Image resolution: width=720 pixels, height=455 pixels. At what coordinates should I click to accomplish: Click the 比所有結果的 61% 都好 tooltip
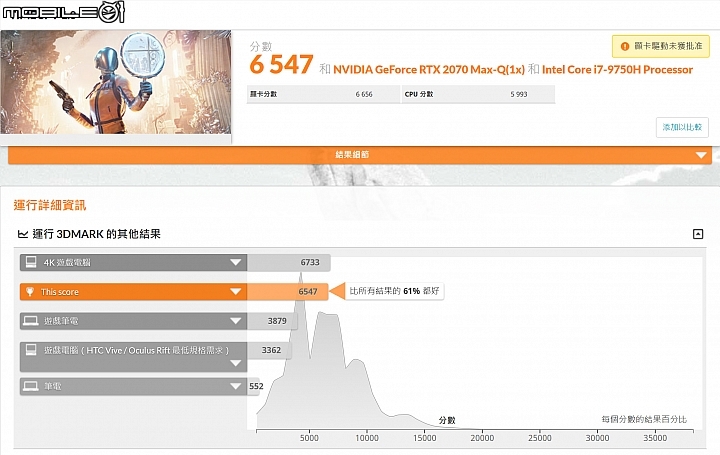[394, 291]
